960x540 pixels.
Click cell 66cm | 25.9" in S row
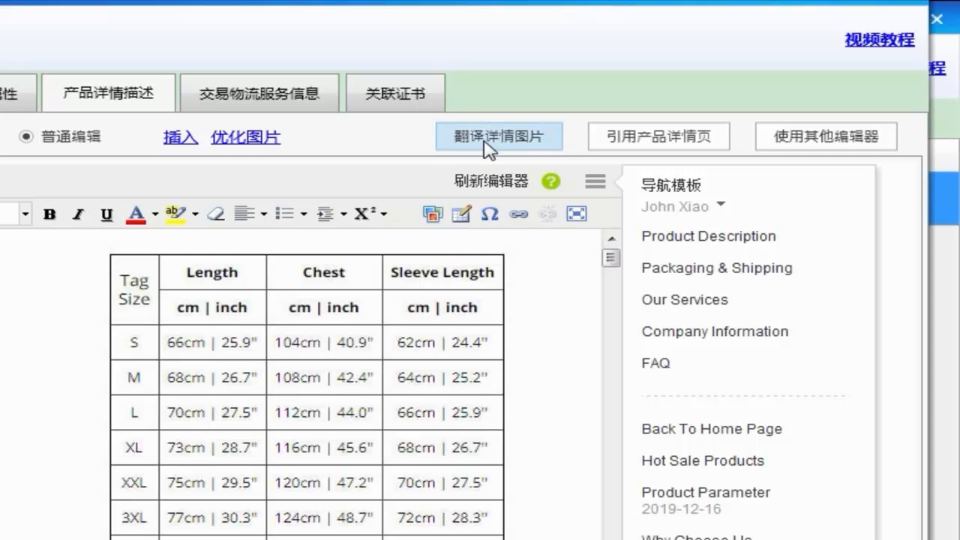pos(212,342)
